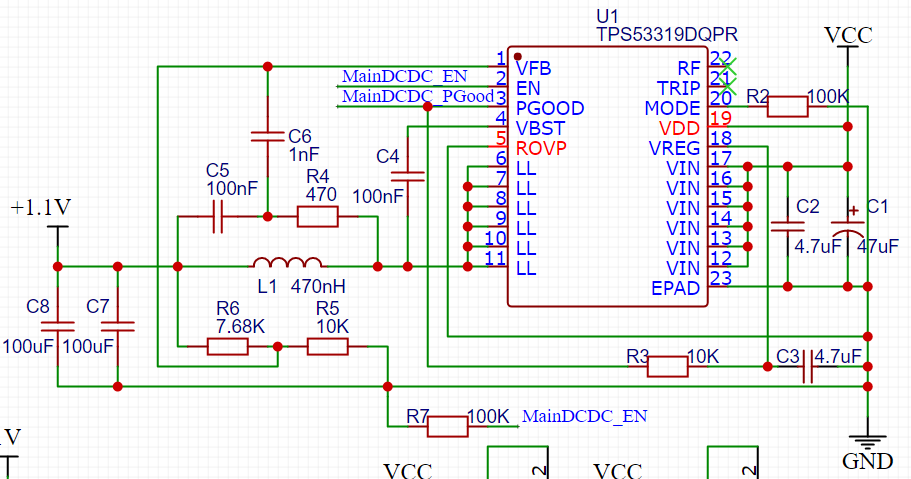Click MainDCDC_EN net label at EN pin

click(x=404, y=76)
